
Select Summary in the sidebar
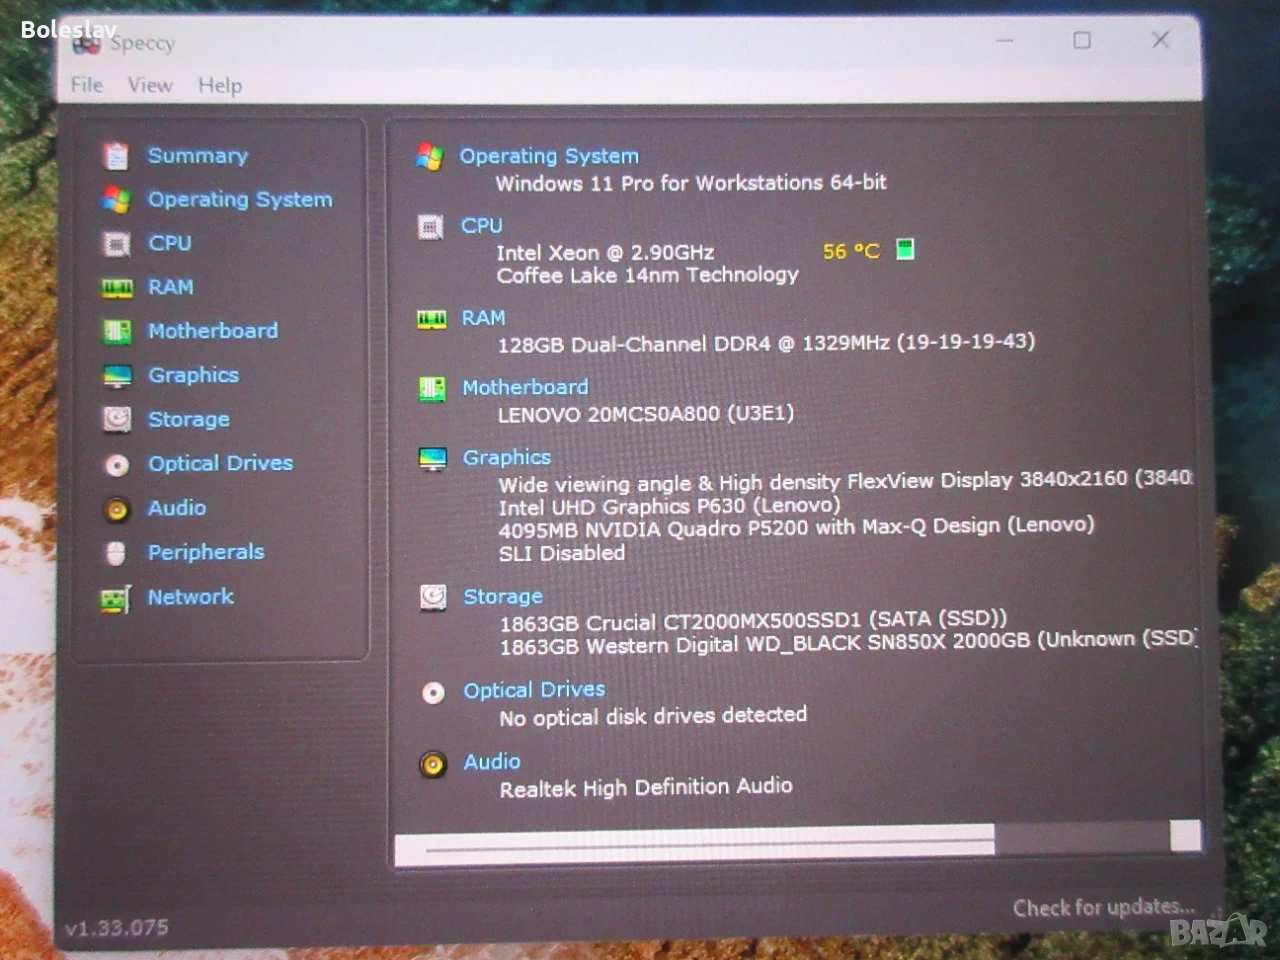coord(198,156)
